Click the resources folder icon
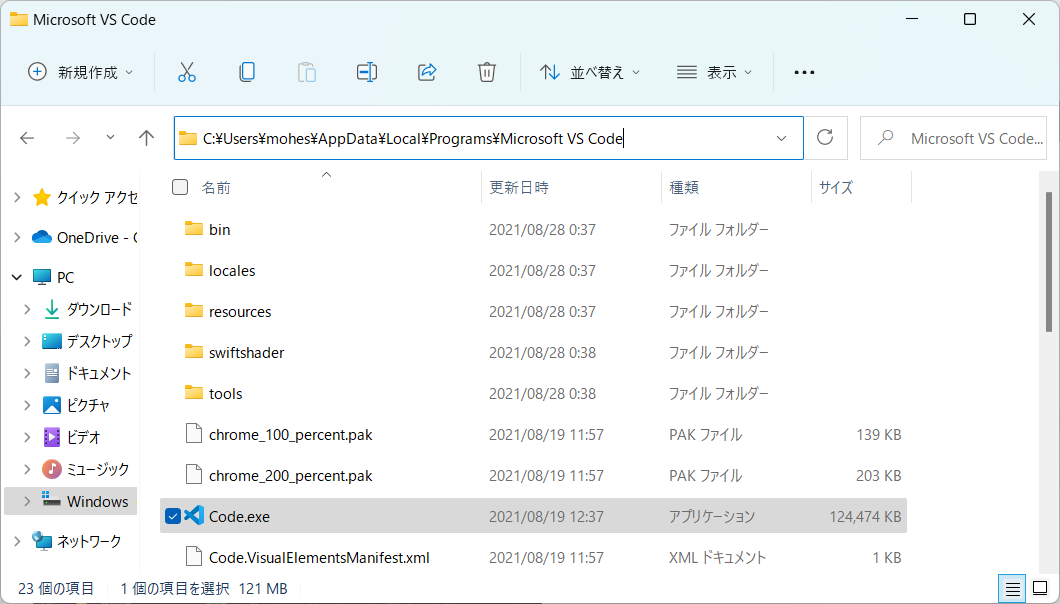 coord(194,311)
